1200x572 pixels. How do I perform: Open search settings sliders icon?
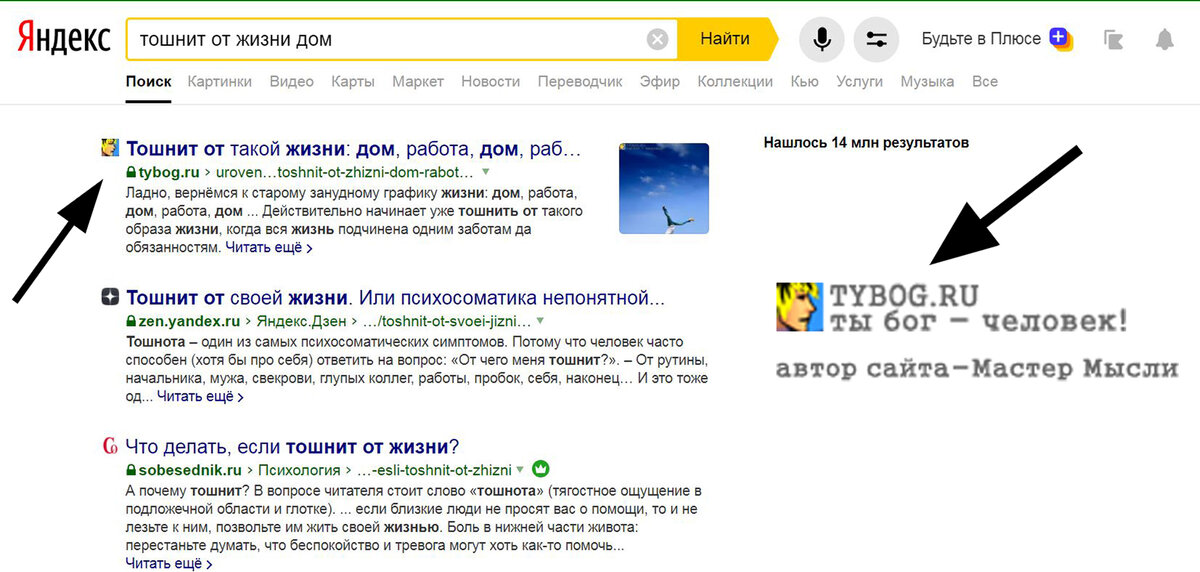(x=876, y=40)
